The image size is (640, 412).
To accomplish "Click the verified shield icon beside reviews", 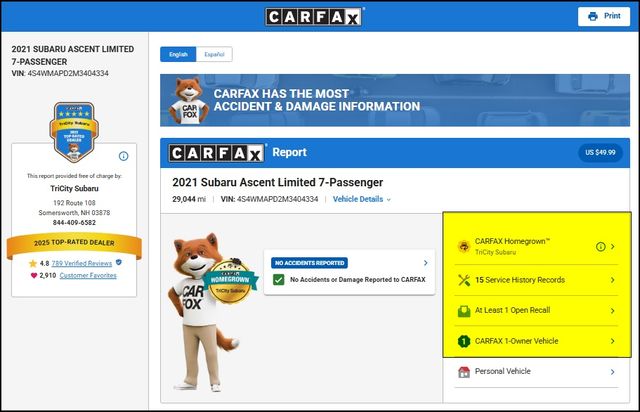I will pyautogui.click(x=119, y=263).
